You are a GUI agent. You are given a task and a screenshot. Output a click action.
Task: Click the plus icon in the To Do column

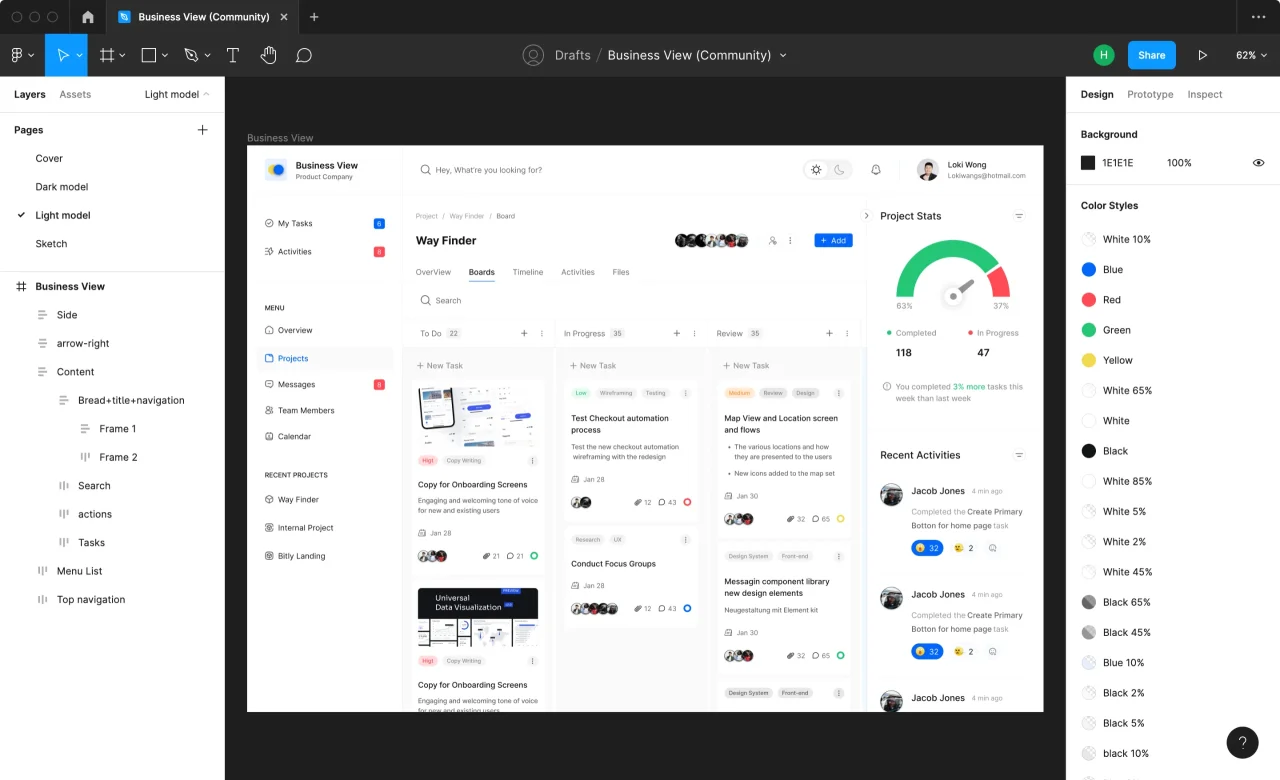point(524,333)
